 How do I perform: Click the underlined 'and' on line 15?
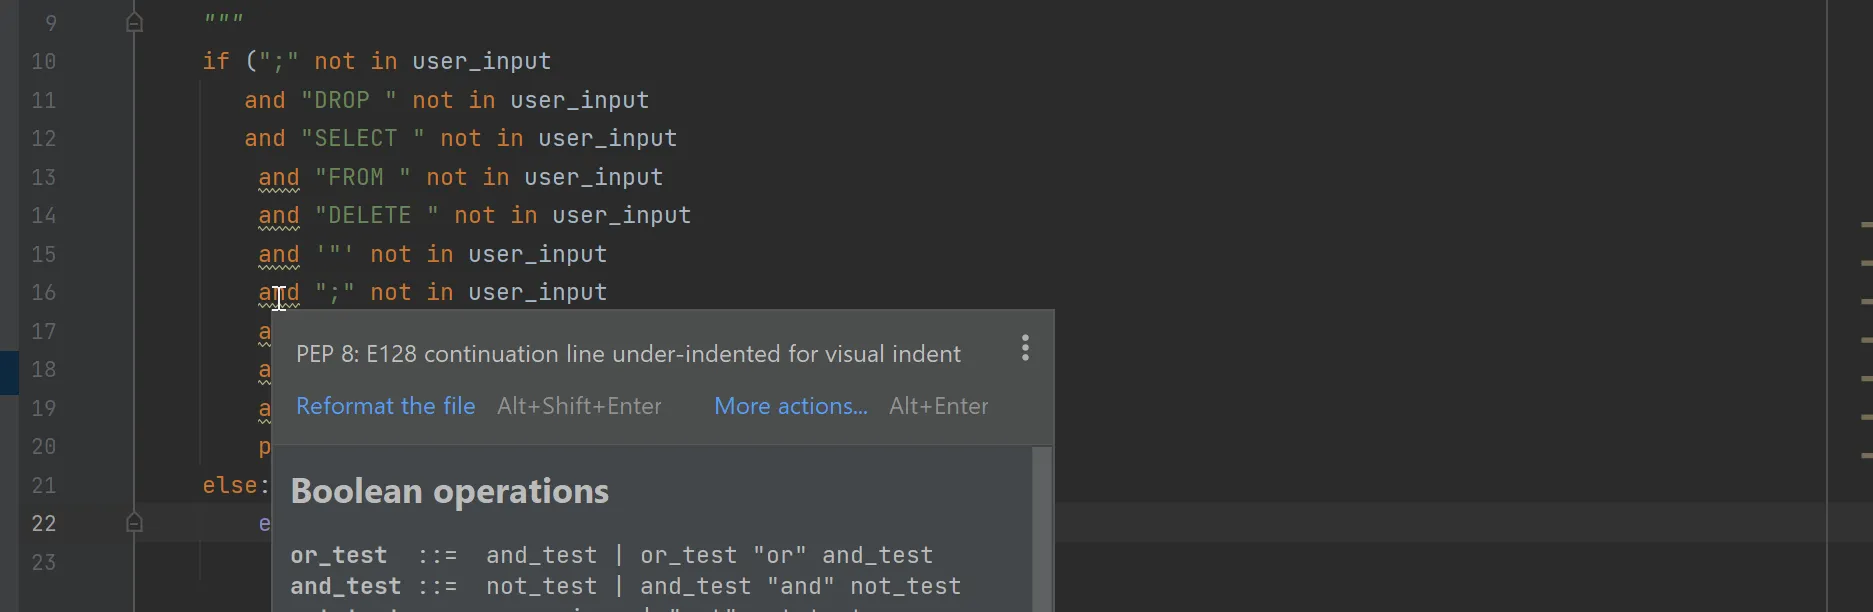tap(279, 255)
